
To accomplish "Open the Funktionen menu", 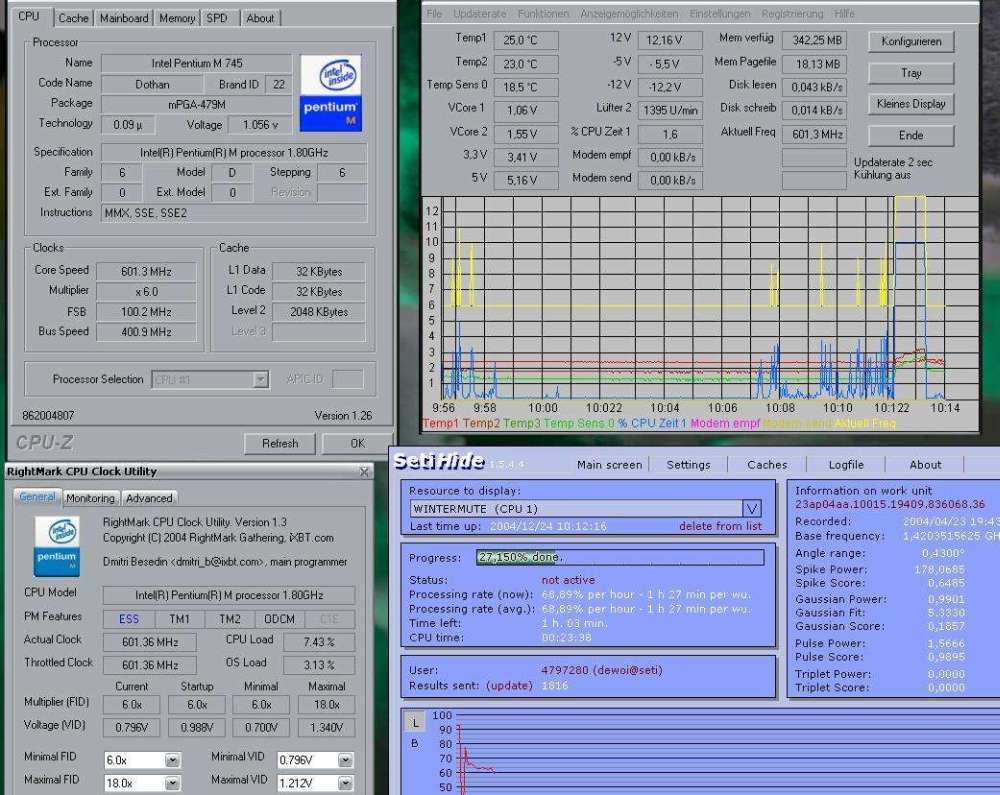I will [x=543, y=13].
